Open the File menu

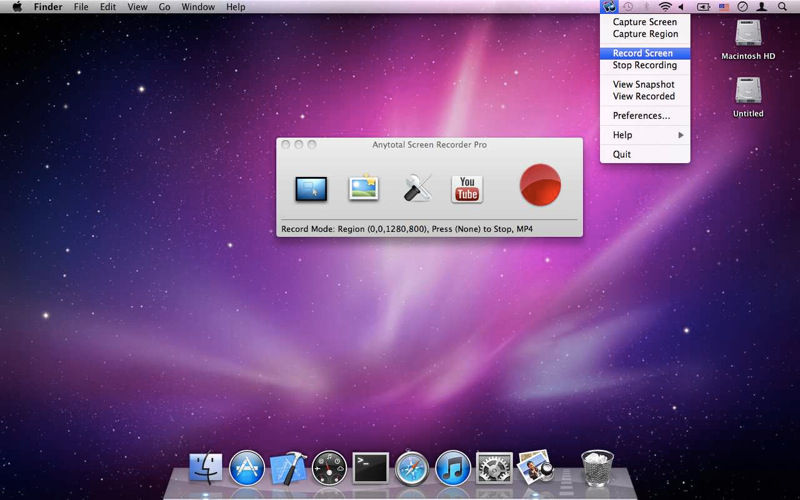tap(81, 7)
